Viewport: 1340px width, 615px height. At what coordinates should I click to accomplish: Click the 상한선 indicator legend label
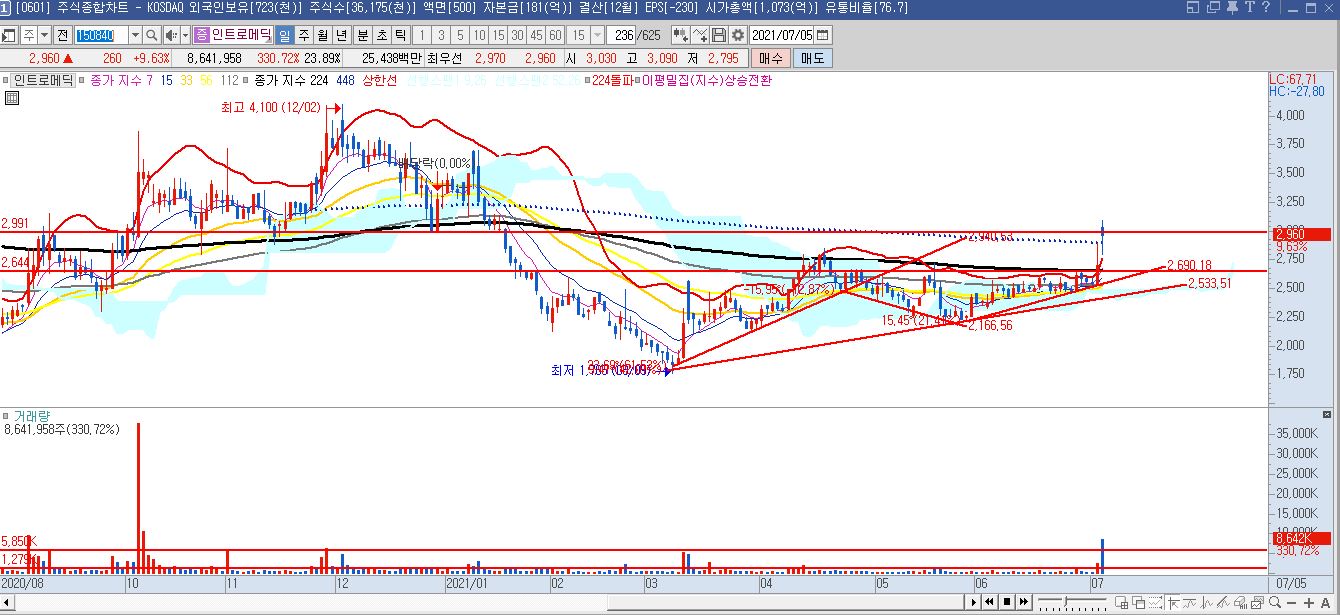coord(380,80)
